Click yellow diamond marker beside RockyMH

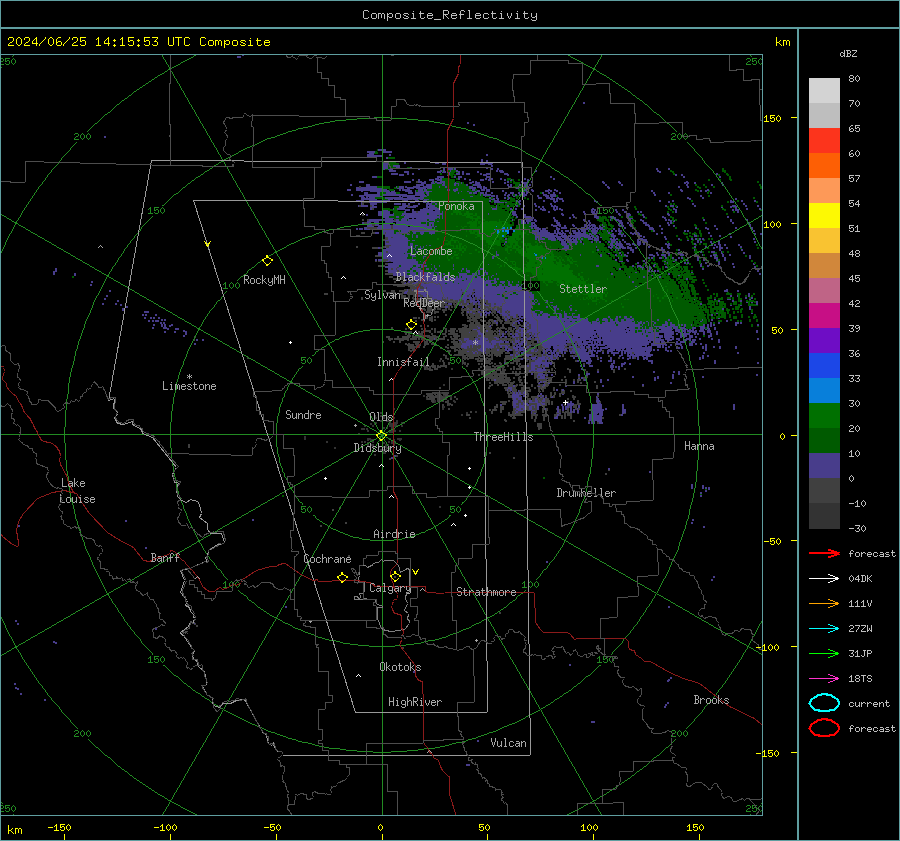[267, 261]
